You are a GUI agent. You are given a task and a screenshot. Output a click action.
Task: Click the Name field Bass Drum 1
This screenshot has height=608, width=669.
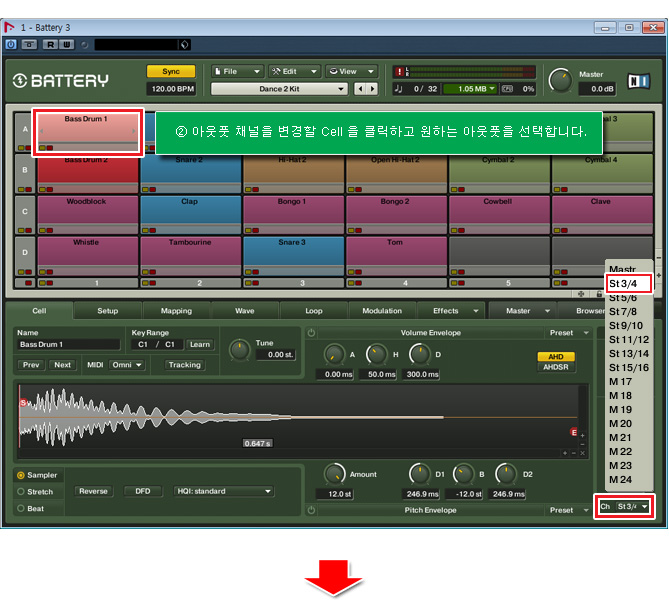68,344
